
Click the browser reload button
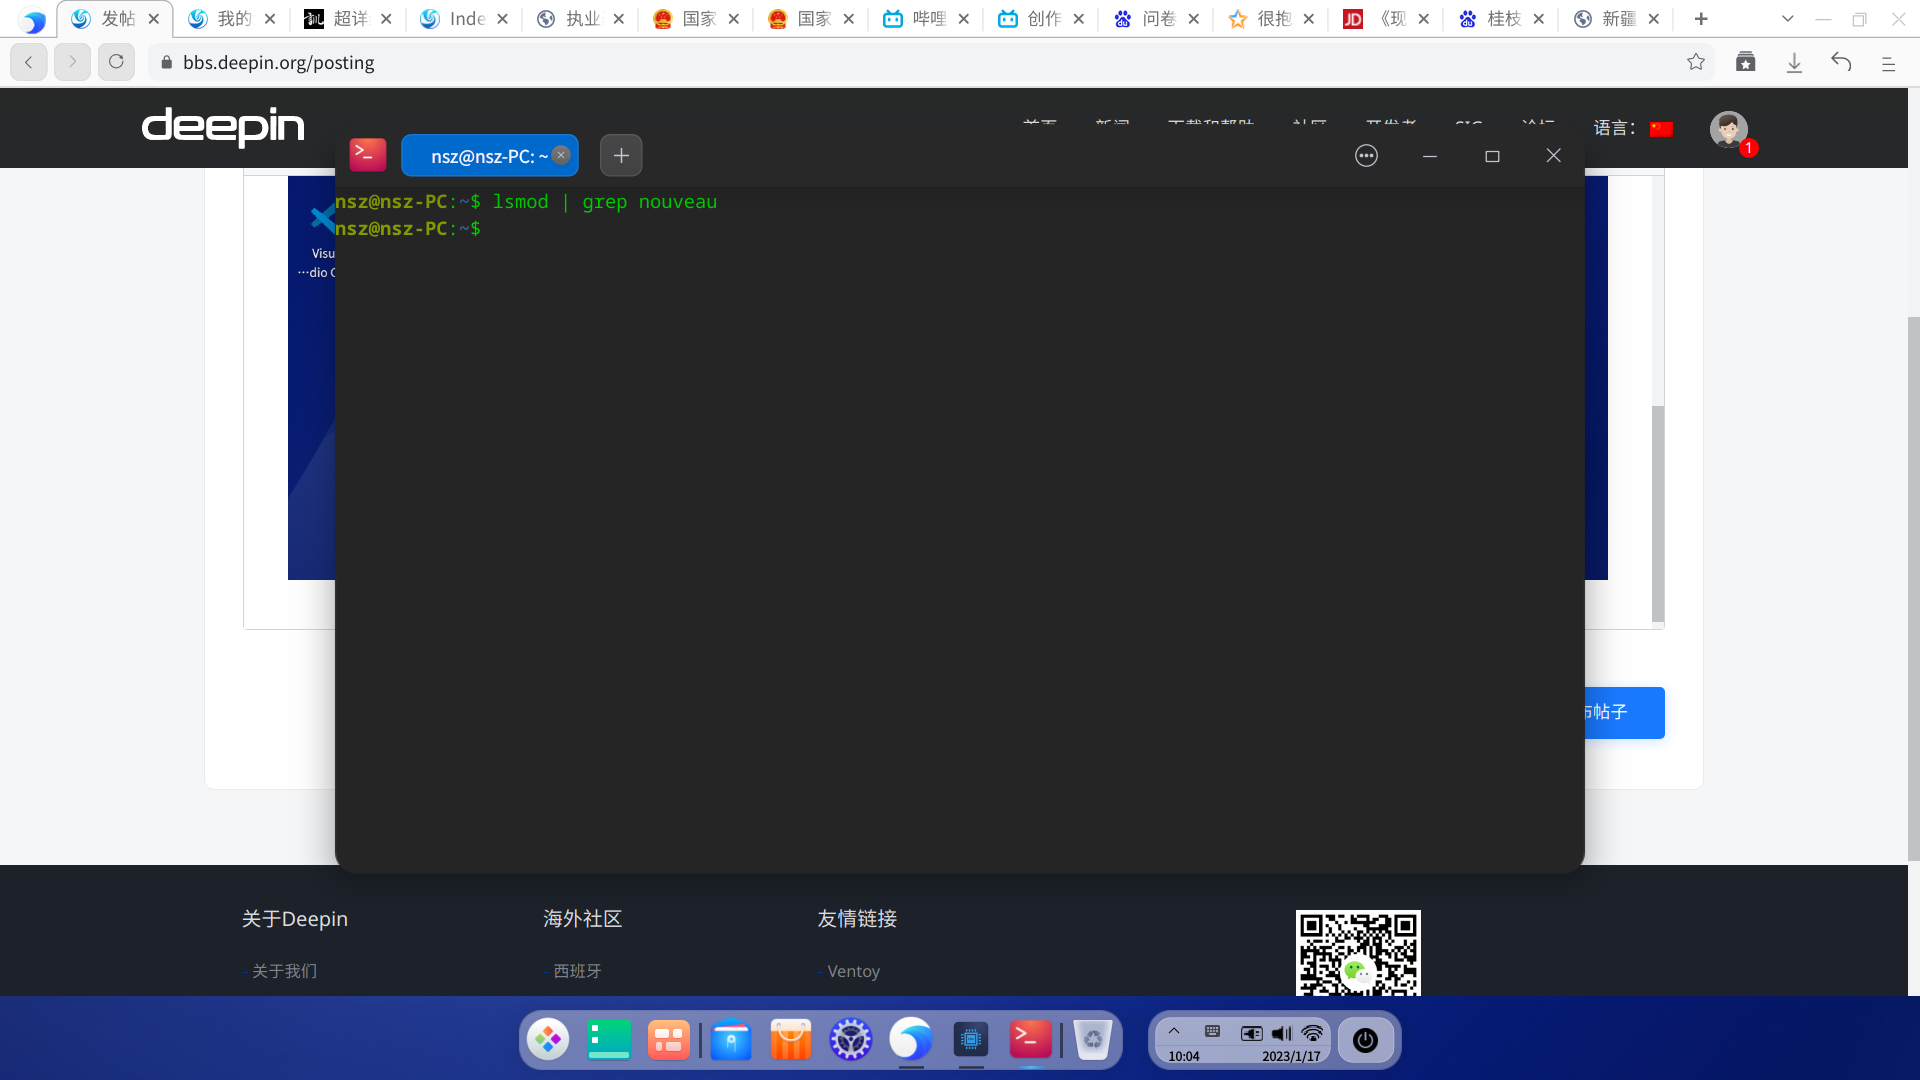[116, 62]
